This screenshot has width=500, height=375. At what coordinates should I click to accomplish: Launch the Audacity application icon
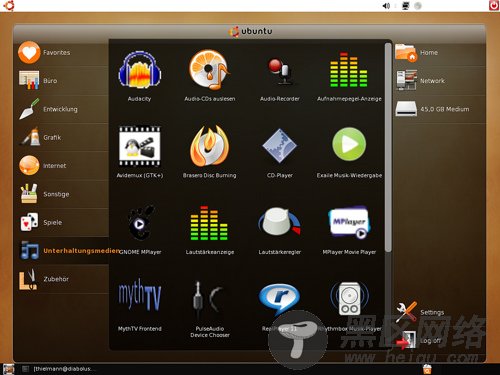(140, 71)
